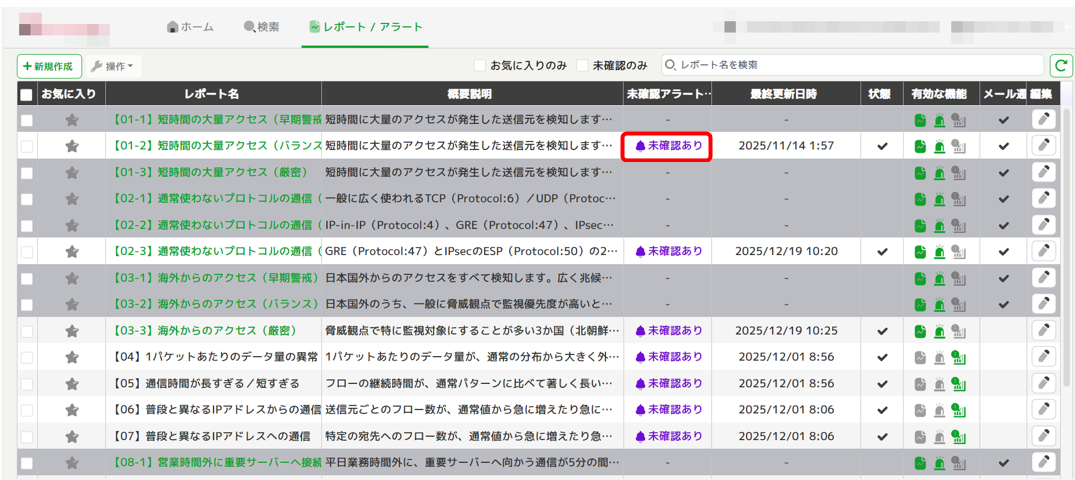Click the 概要説明 column header
The image size is (1075, 480).
tap(472, 94)
